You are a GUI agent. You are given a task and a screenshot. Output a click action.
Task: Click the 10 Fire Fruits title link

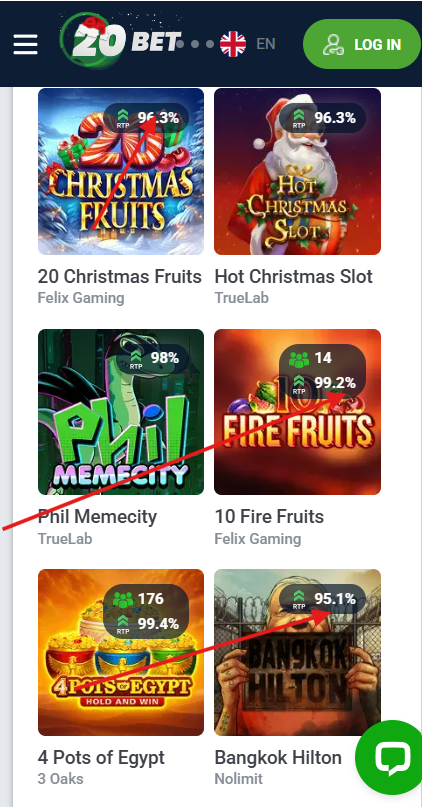coord(269,517)
